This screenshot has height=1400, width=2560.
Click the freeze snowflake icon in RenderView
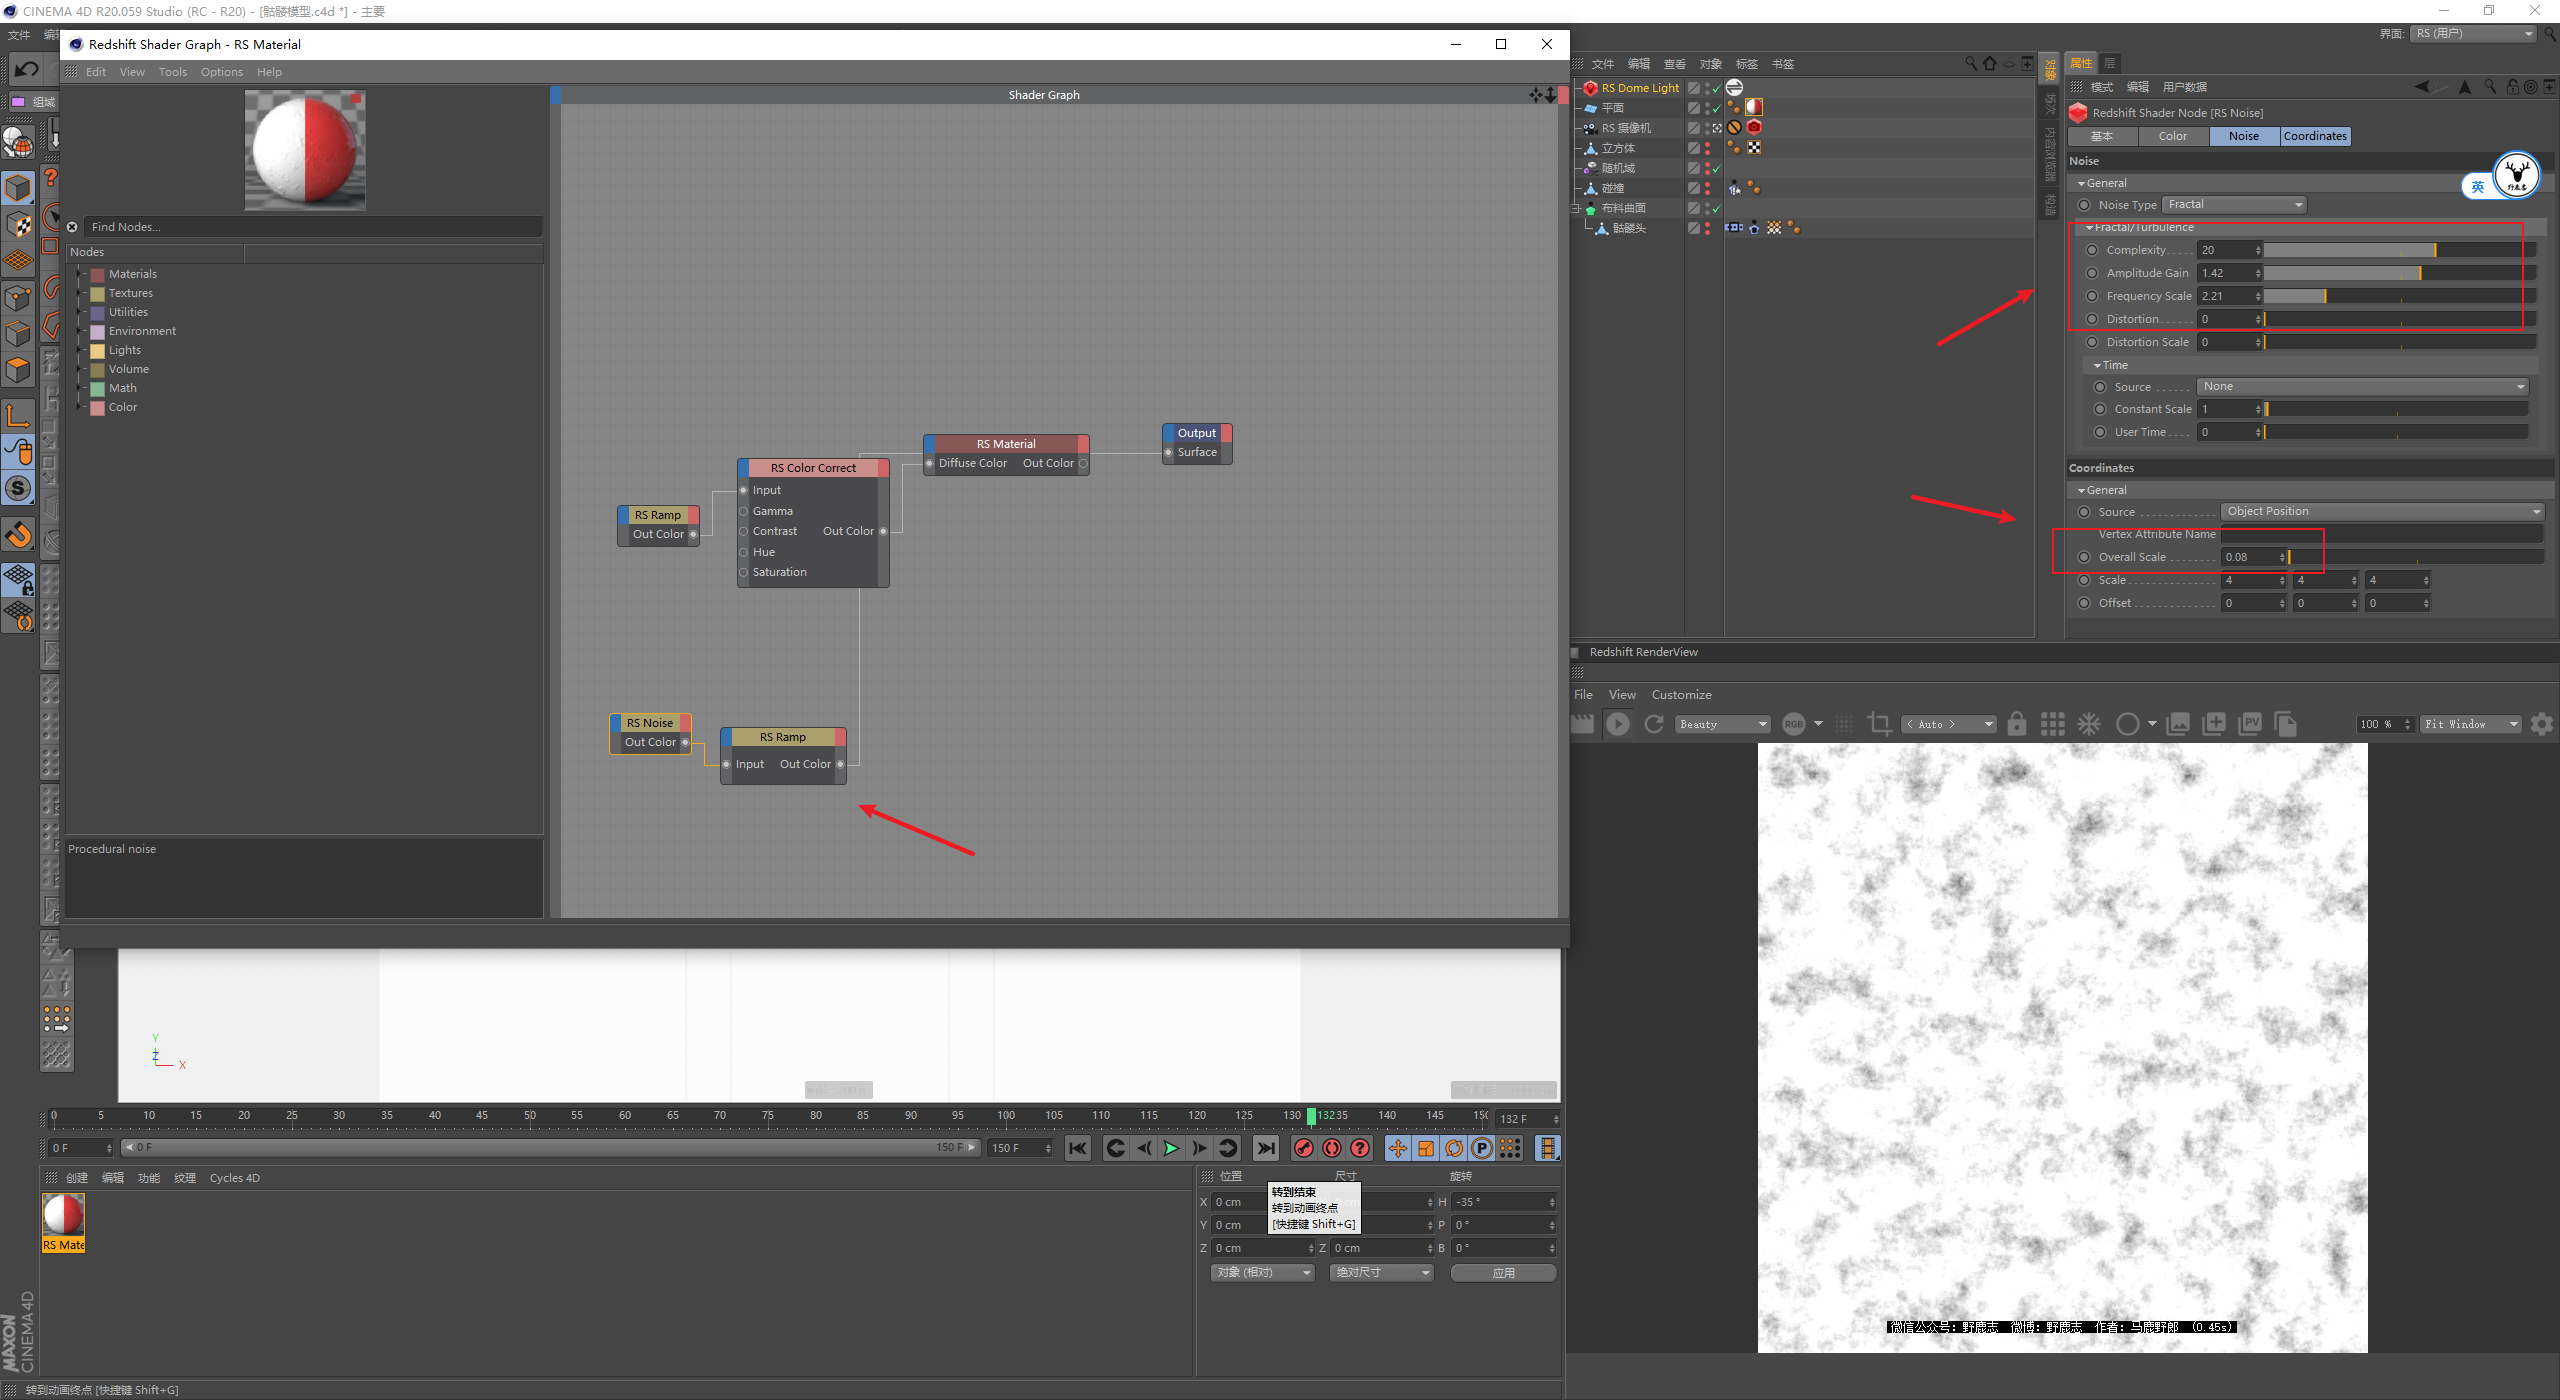[2089, 724]
